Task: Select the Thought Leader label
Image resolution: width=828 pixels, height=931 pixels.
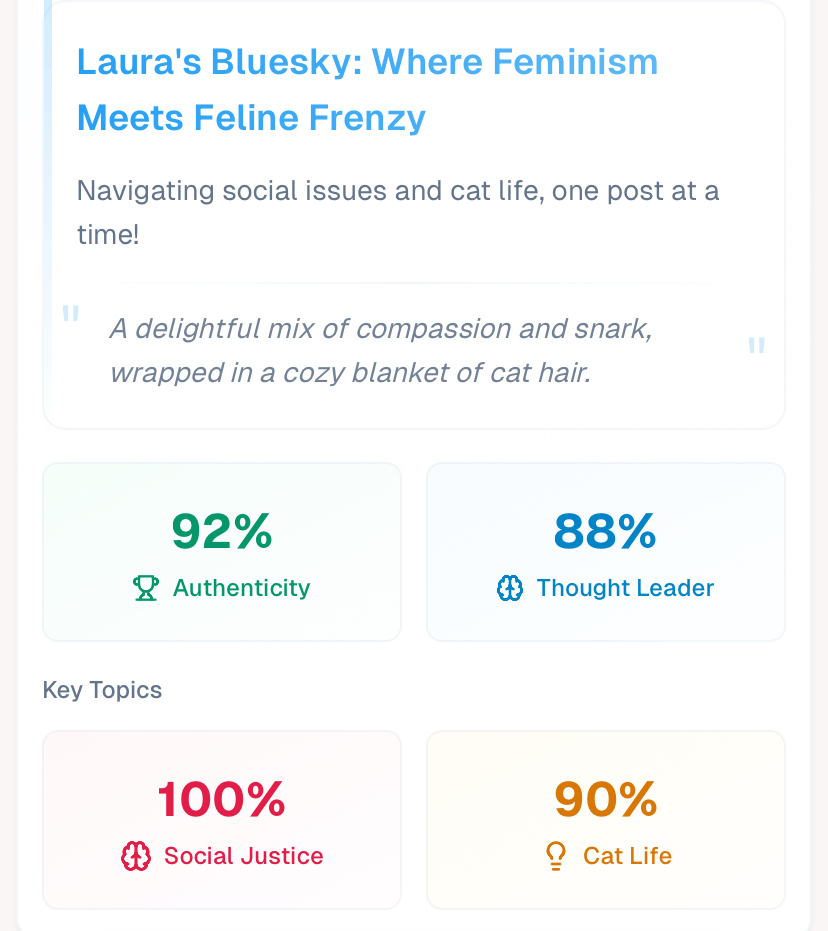Action: pyautogui.click(x=625, y=588)
